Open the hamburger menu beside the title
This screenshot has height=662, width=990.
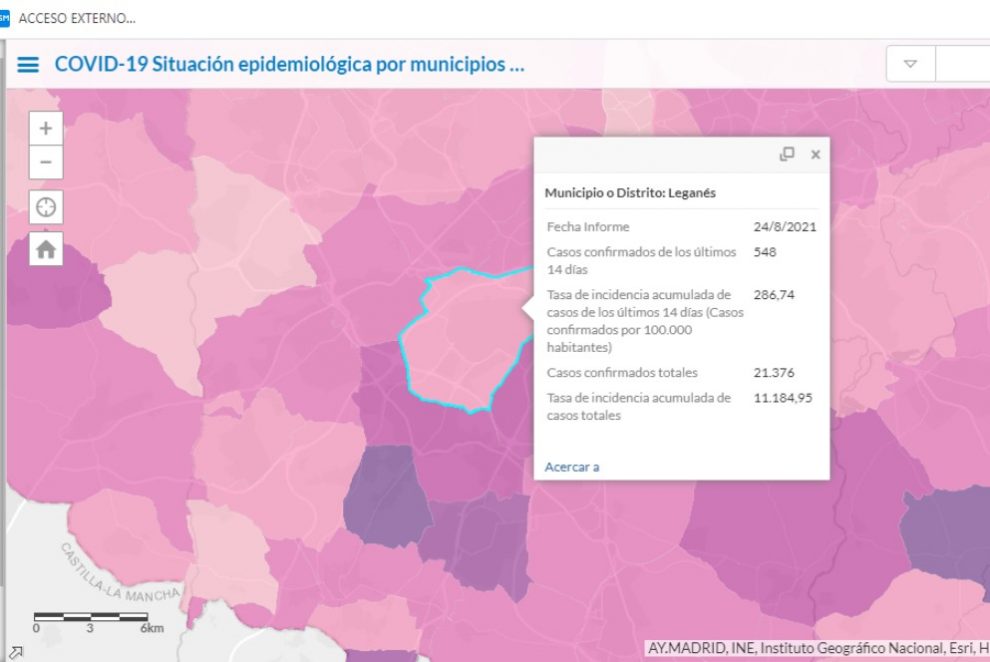(28, 65)
